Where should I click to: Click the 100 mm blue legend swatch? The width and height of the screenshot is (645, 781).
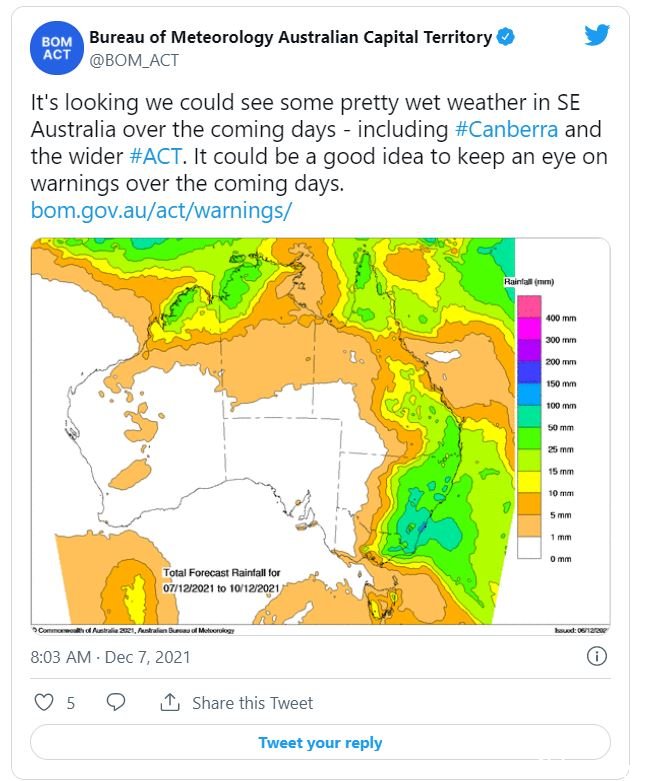pyautogui.click(x=529, y=394)
